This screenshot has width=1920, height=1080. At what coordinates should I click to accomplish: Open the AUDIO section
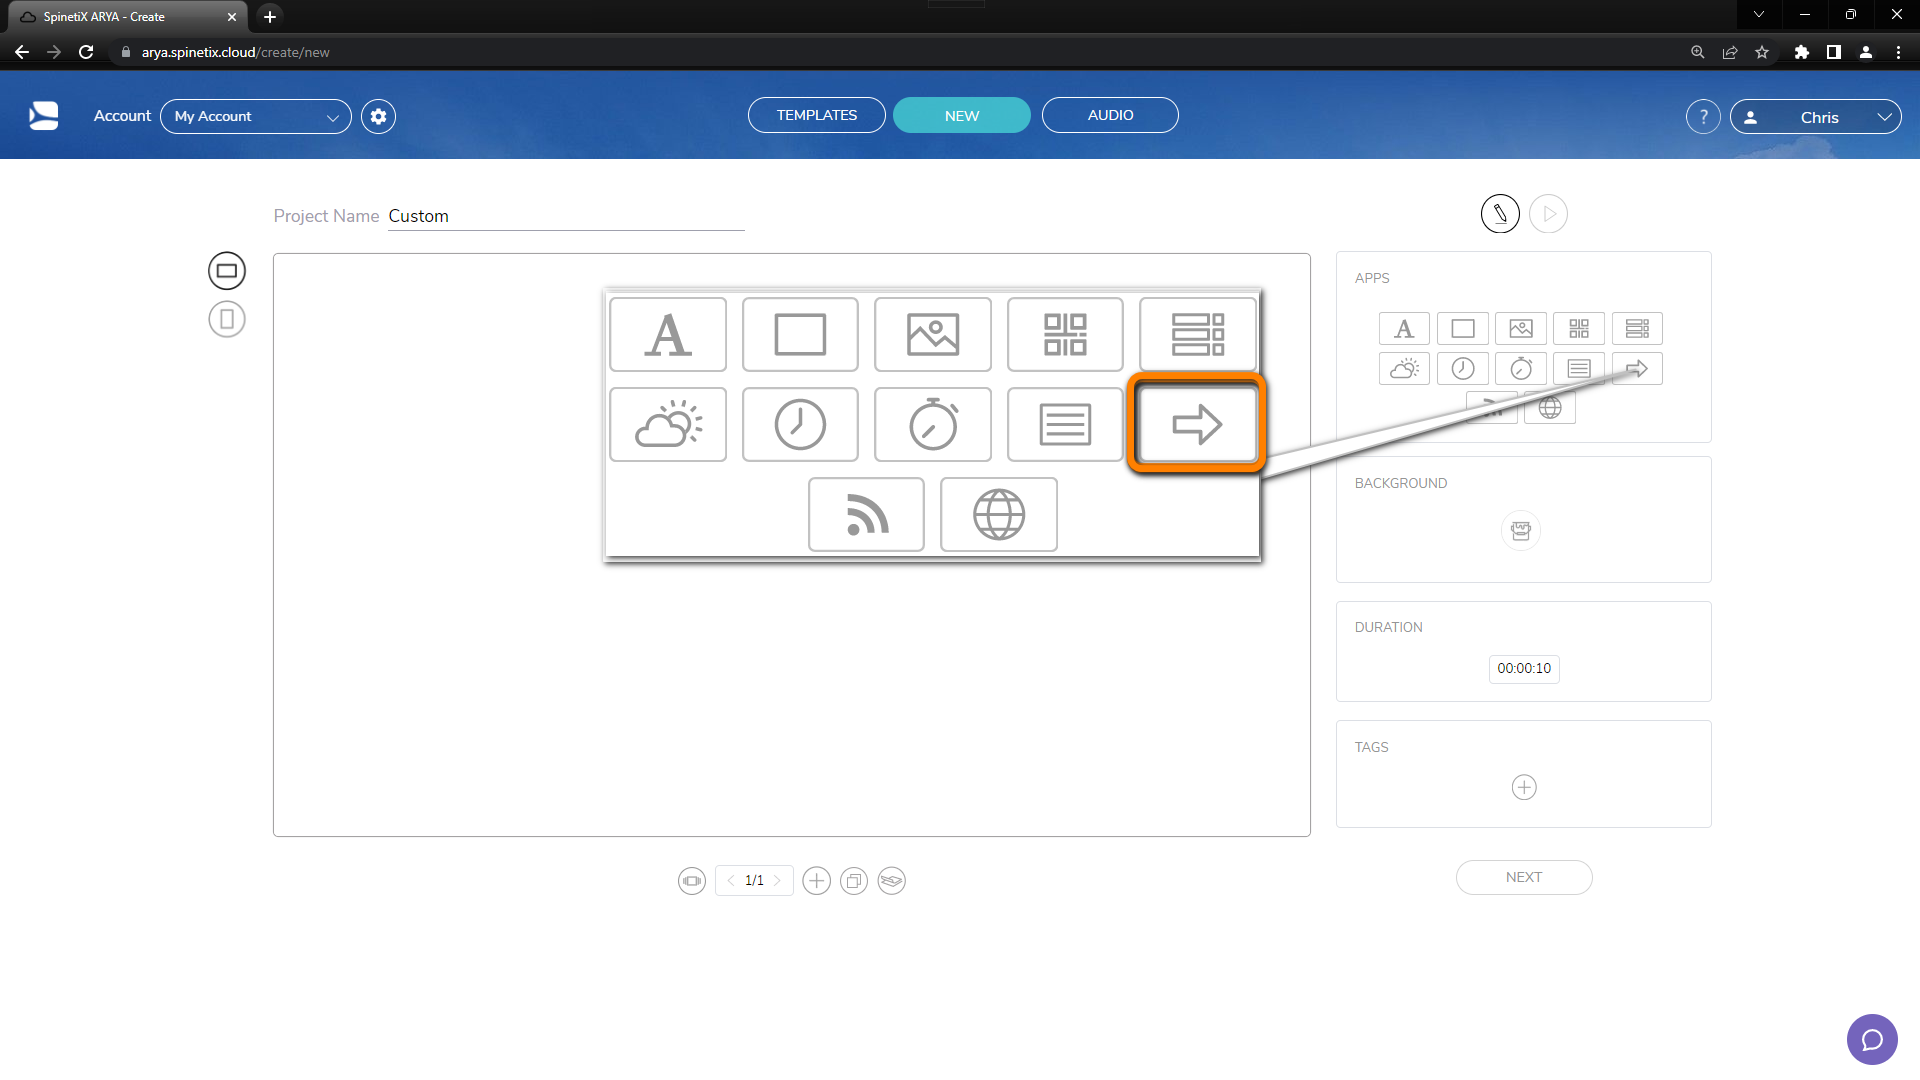click(1110, 114)
